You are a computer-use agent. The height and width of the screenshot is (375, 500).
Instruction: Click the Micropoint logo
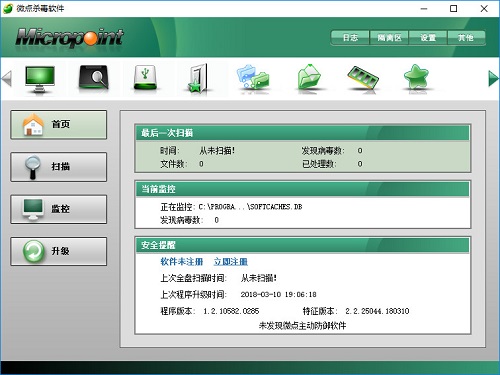(x=70, y=37)
